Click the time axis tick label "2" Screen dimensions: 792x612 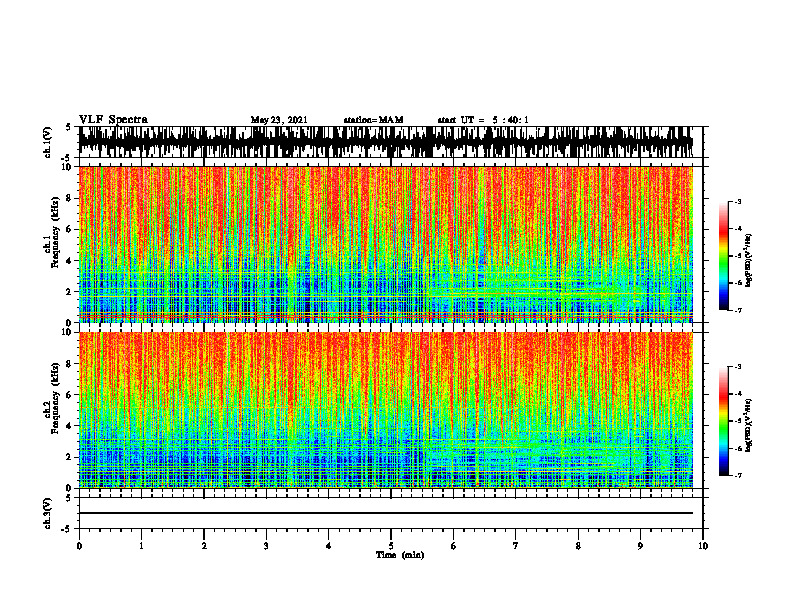pyautogui.click(x=204, y=546)
